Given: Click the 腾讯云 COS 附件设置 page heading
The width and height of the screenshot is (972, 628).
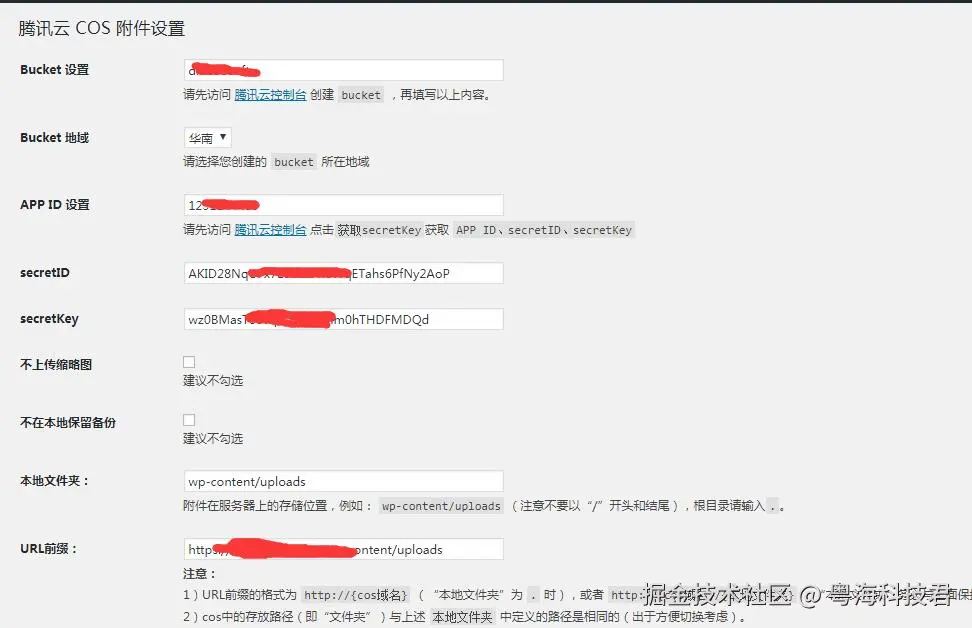Looking at the screenshot, I should pos(102,29).
